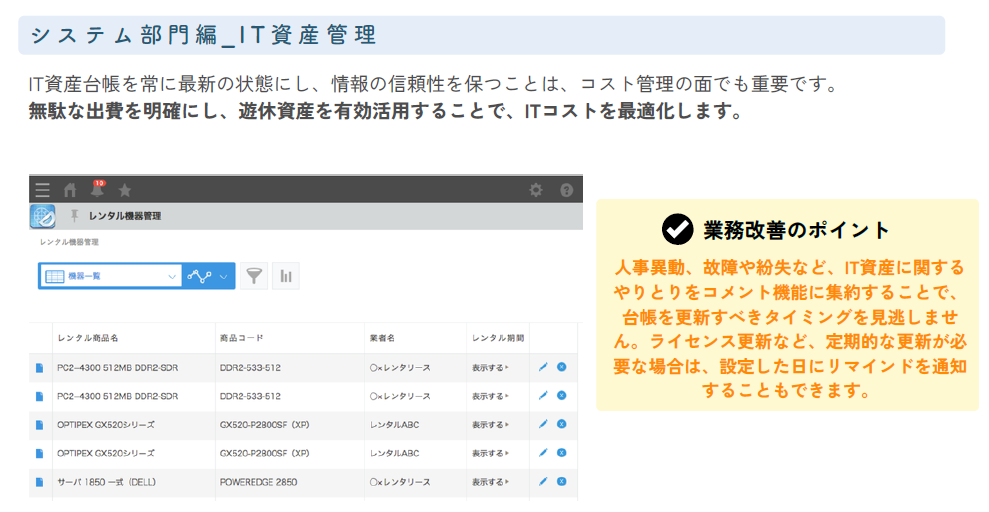This screenshot has width=989, height=512.
Task: Click the レンタル機器管理 breadcrumb link
Action: [x=69, y=242]
